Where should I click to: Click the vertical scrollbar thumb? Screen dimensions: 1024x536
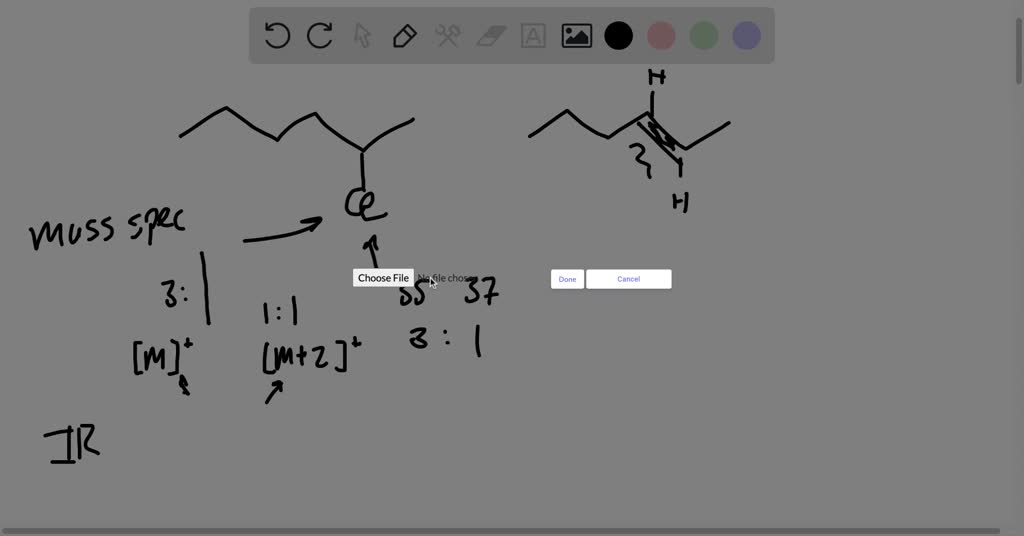coord(1018,51)
